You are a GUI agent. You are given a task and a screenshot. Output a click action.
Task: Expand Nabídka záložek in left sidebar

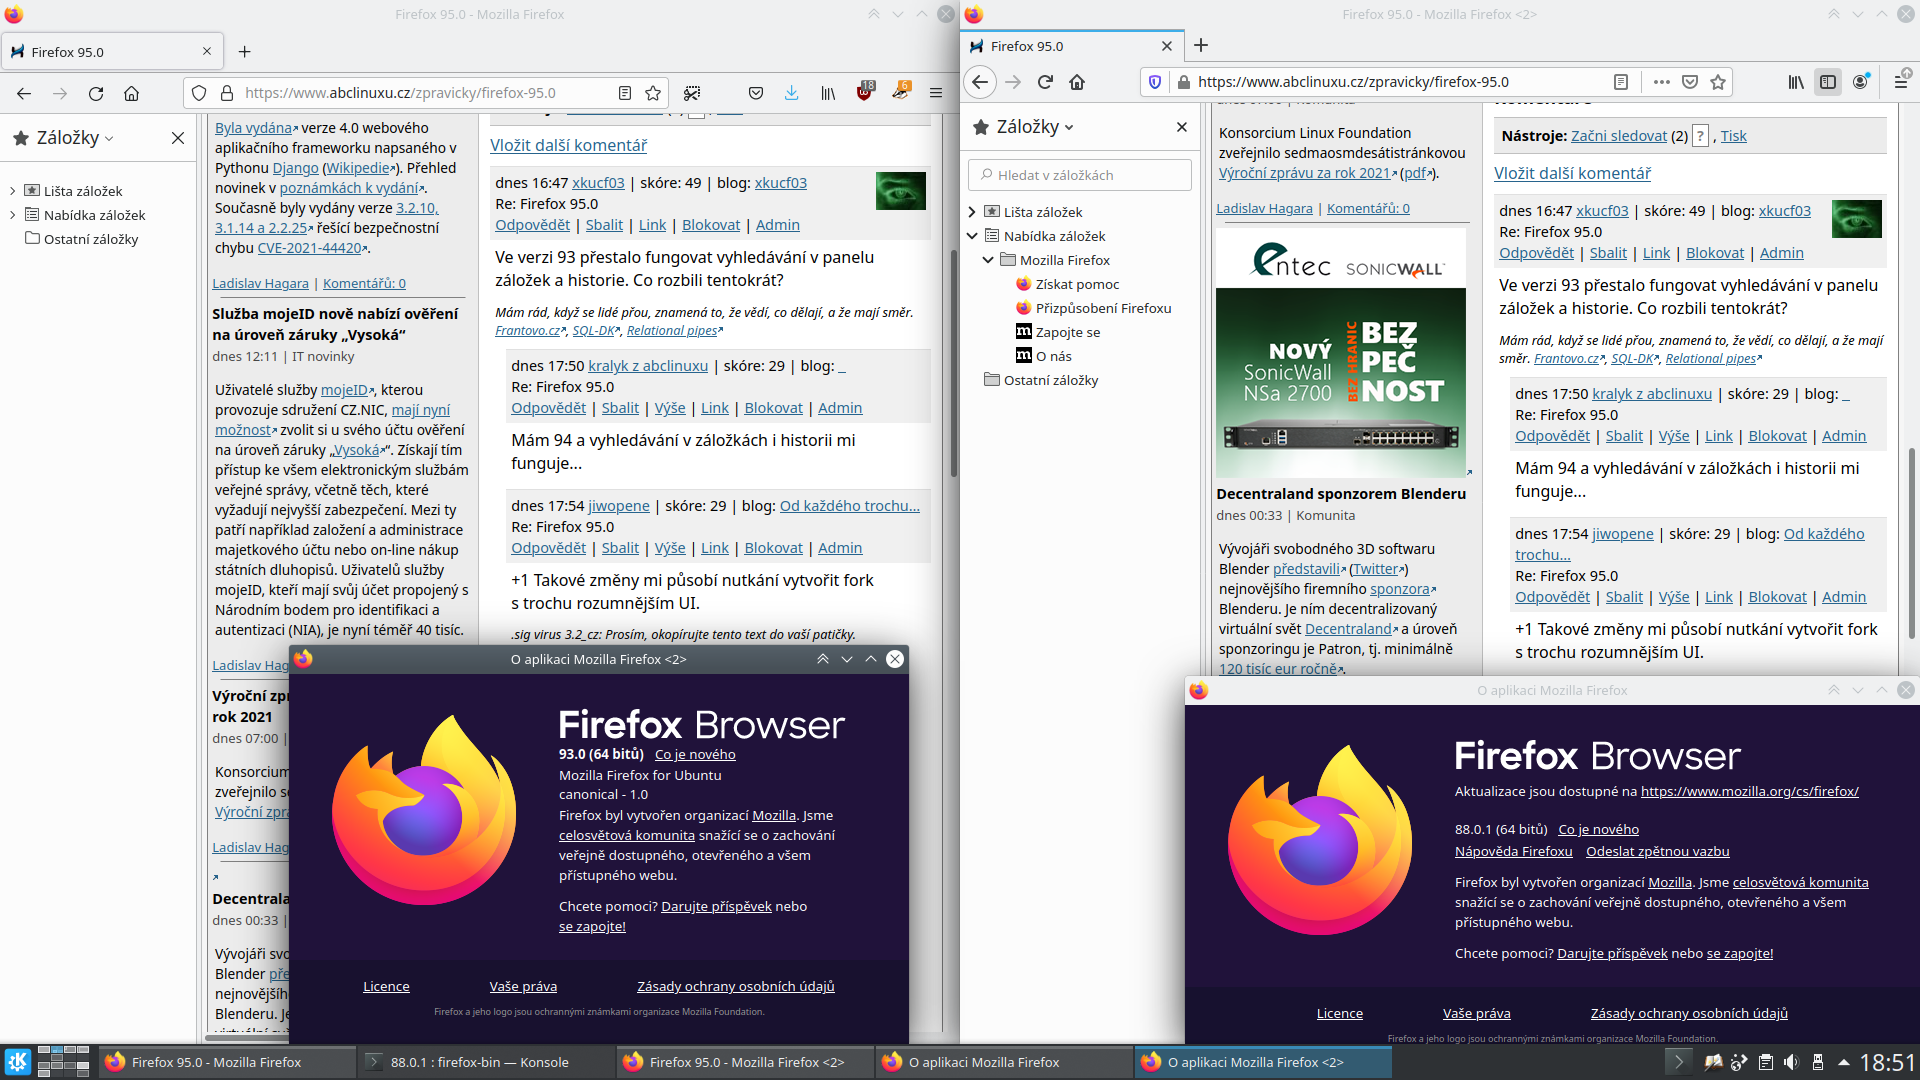coord(12,215)
